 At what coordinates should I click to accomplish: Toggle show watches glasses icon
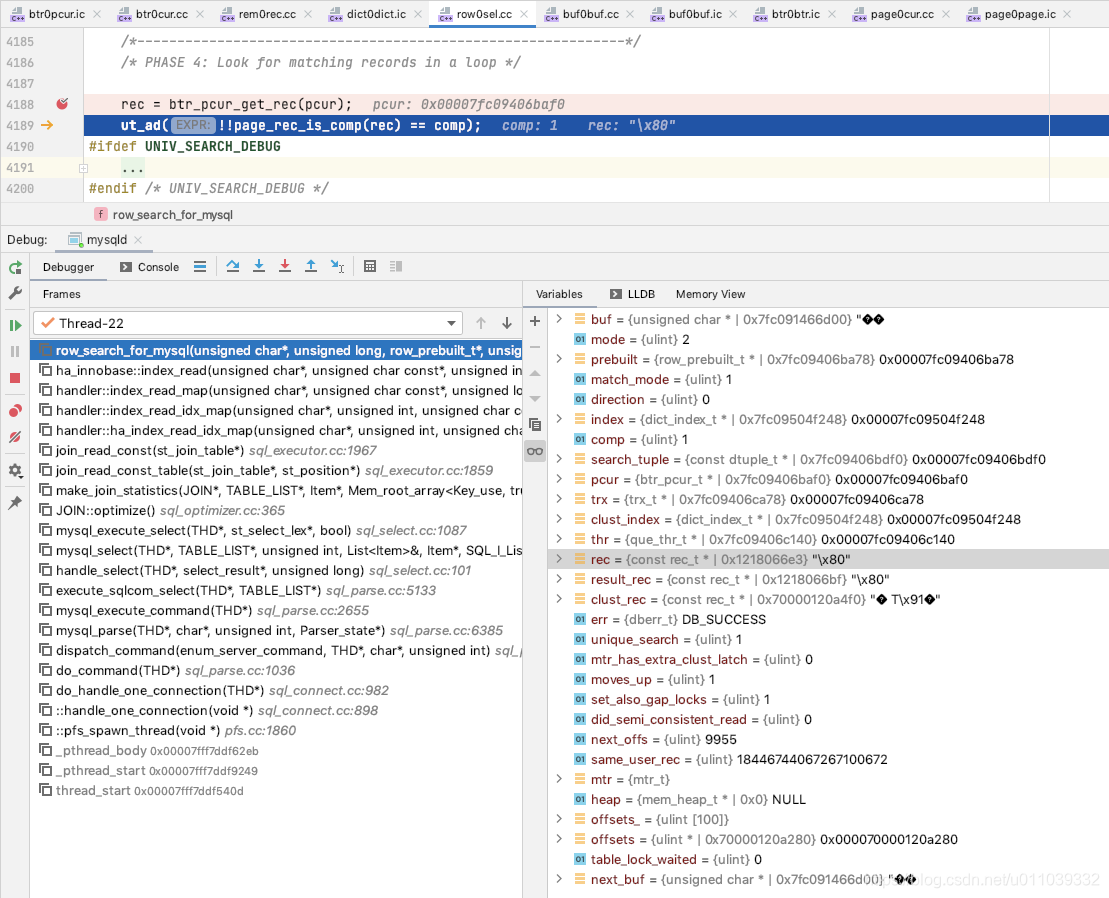click(x=535, y=451)
